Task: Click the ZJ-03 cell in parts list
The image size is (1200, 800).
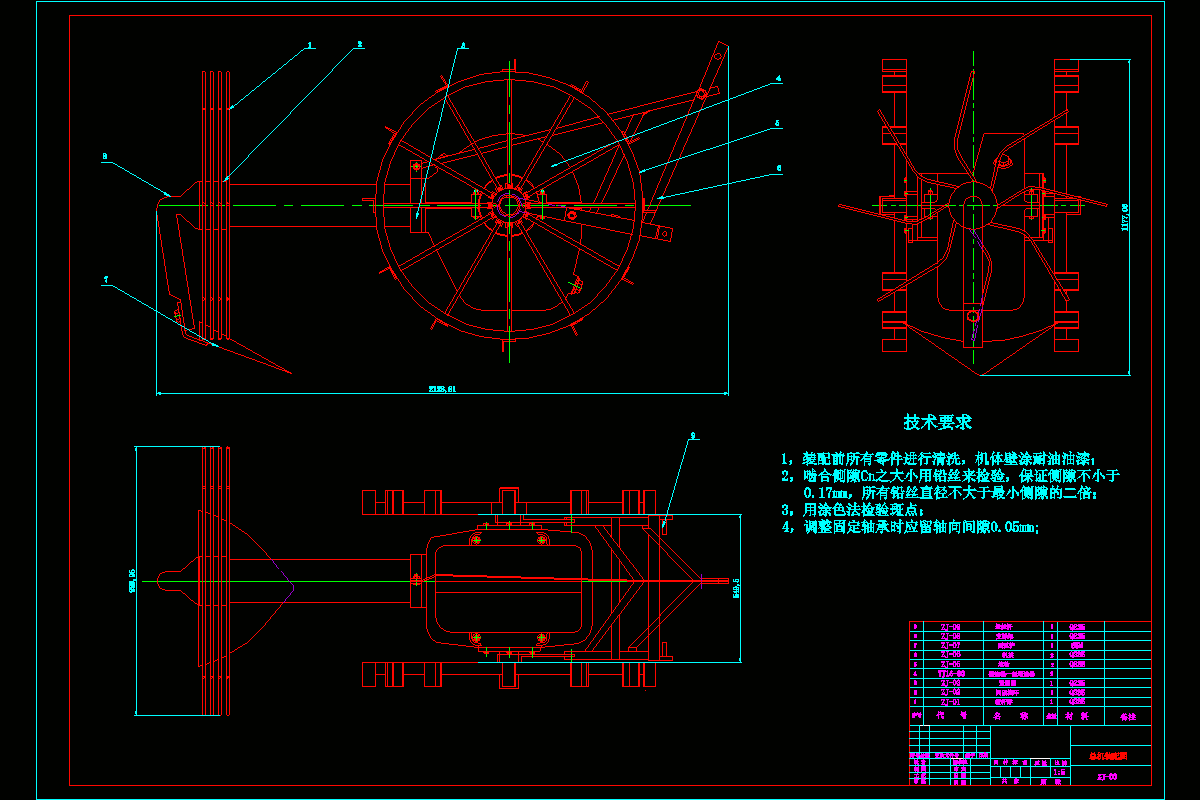Action: pyautogui.click(x=951, y=683)
